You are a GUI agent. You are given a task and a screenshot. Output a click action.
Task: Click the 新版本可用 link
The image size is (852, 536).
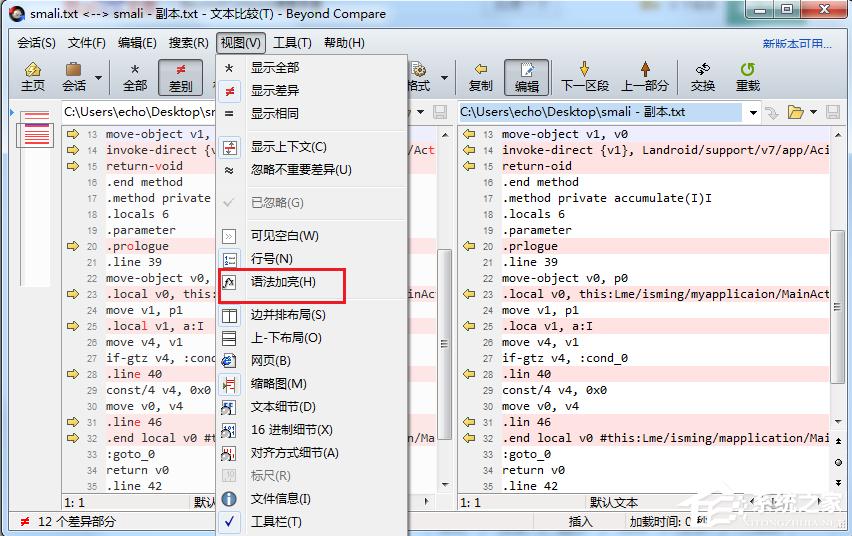click(x=797, y=43)
